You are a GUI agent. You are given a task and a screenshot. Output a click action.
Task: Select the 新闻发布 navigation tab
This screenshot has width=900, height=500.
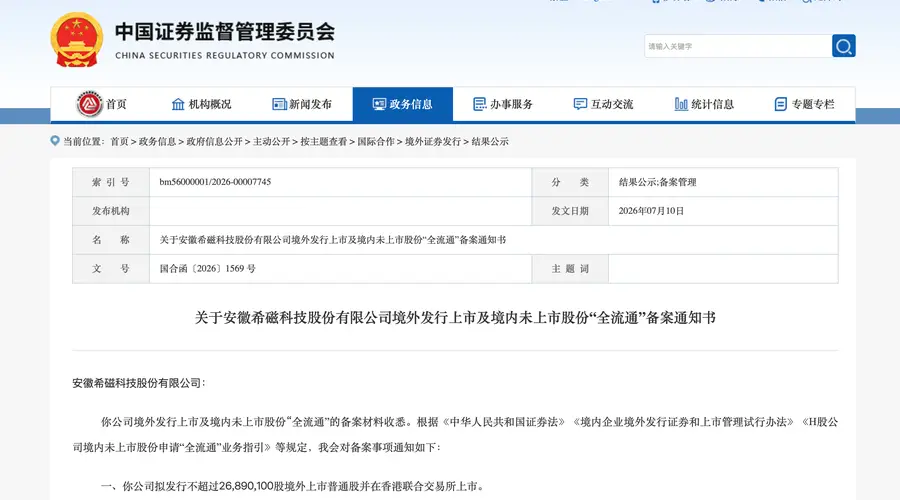click(x=302, y=104)
